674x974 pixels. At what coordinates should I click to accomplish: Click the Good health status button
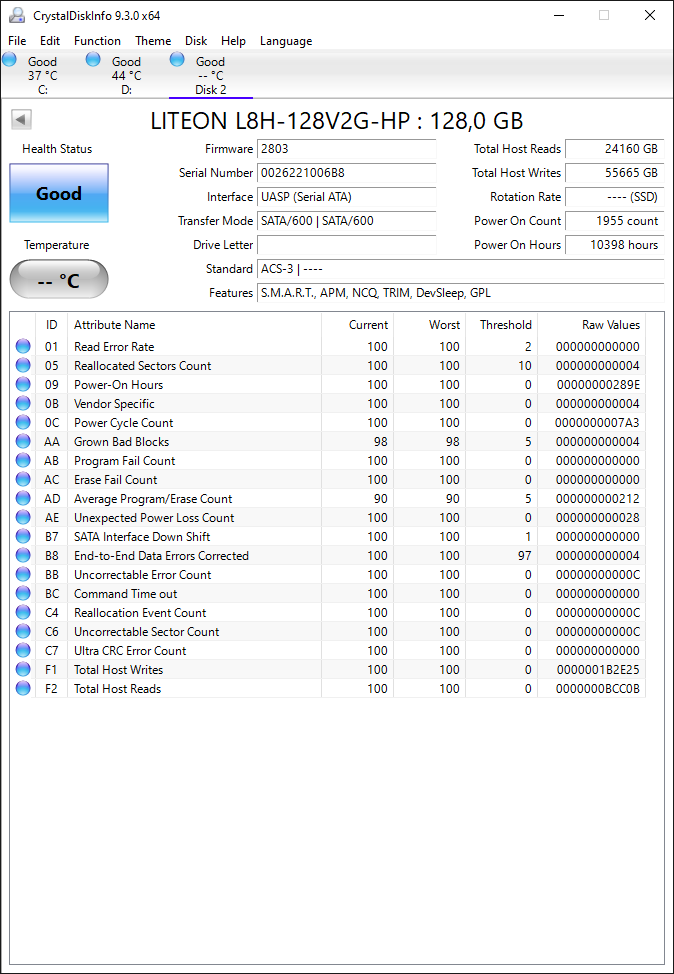click(x=59, y=193)
